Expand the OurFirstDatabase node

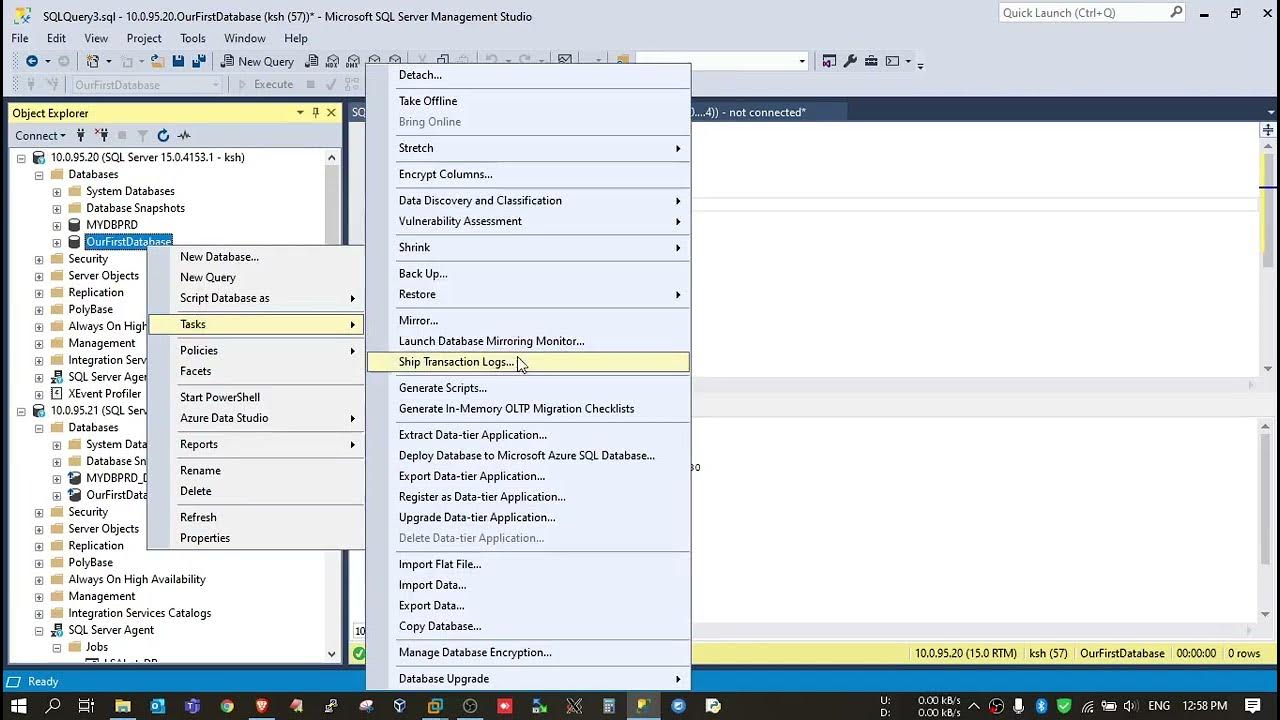(x=57, y=242)
